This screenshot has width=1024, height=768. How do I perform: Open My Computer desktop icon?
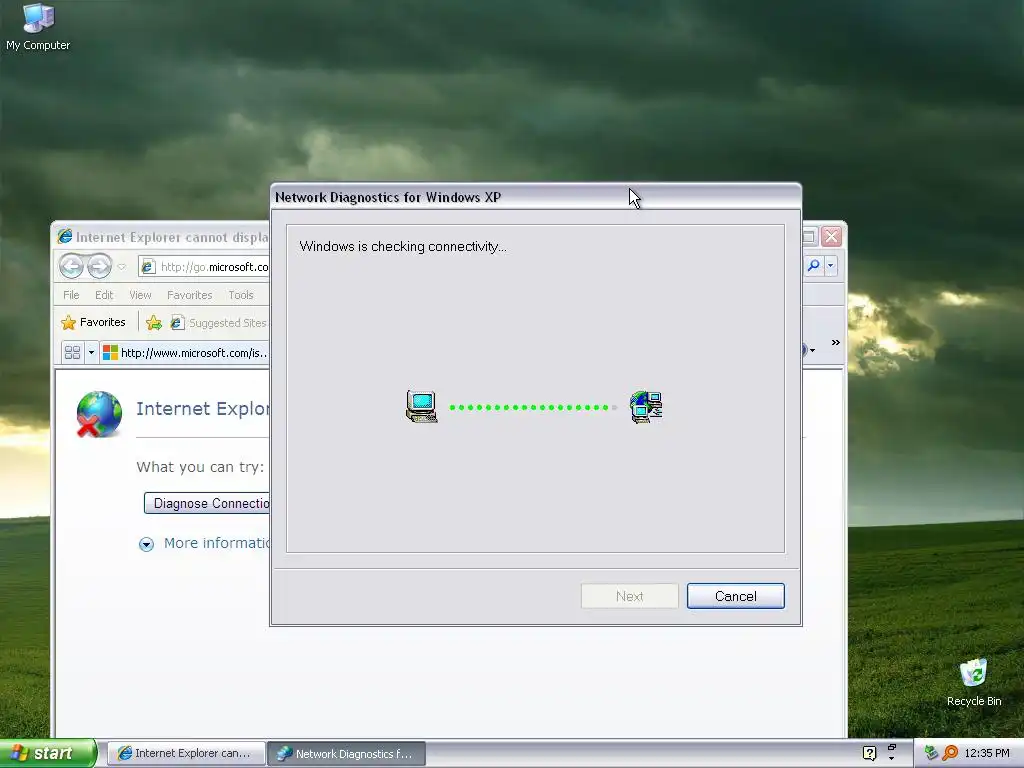coord(38,27)
